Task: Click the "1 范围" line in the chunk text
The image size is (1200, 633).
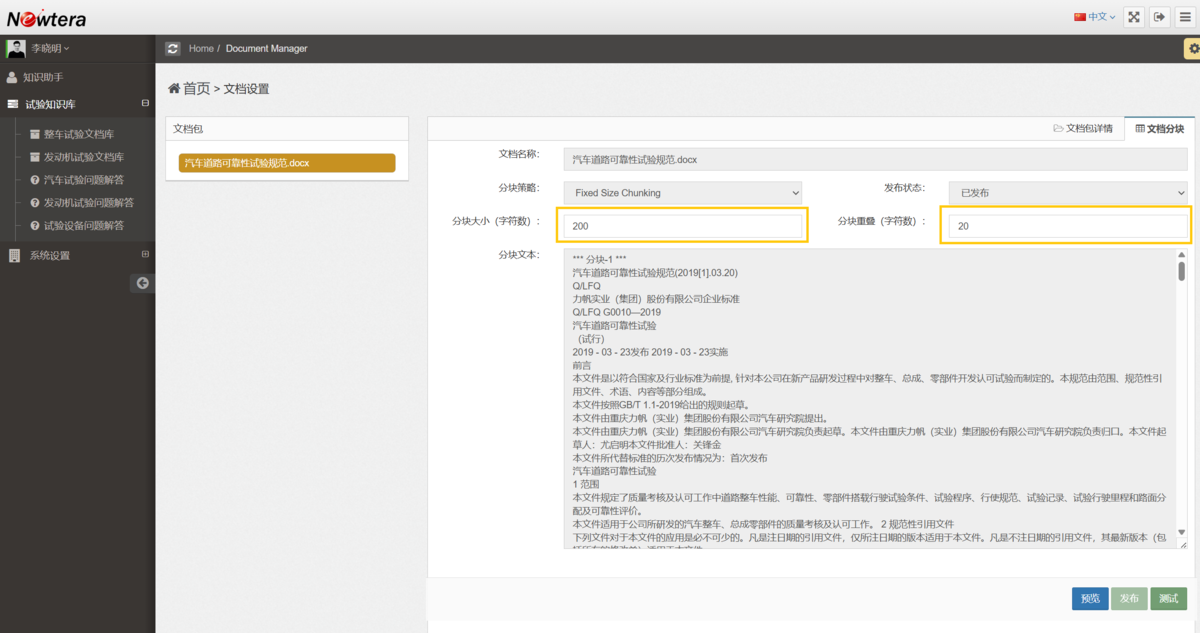Action: 587,484
